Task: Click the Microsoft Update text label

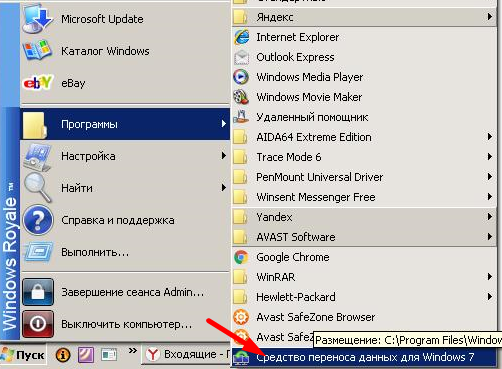Action: pos(102,19)
